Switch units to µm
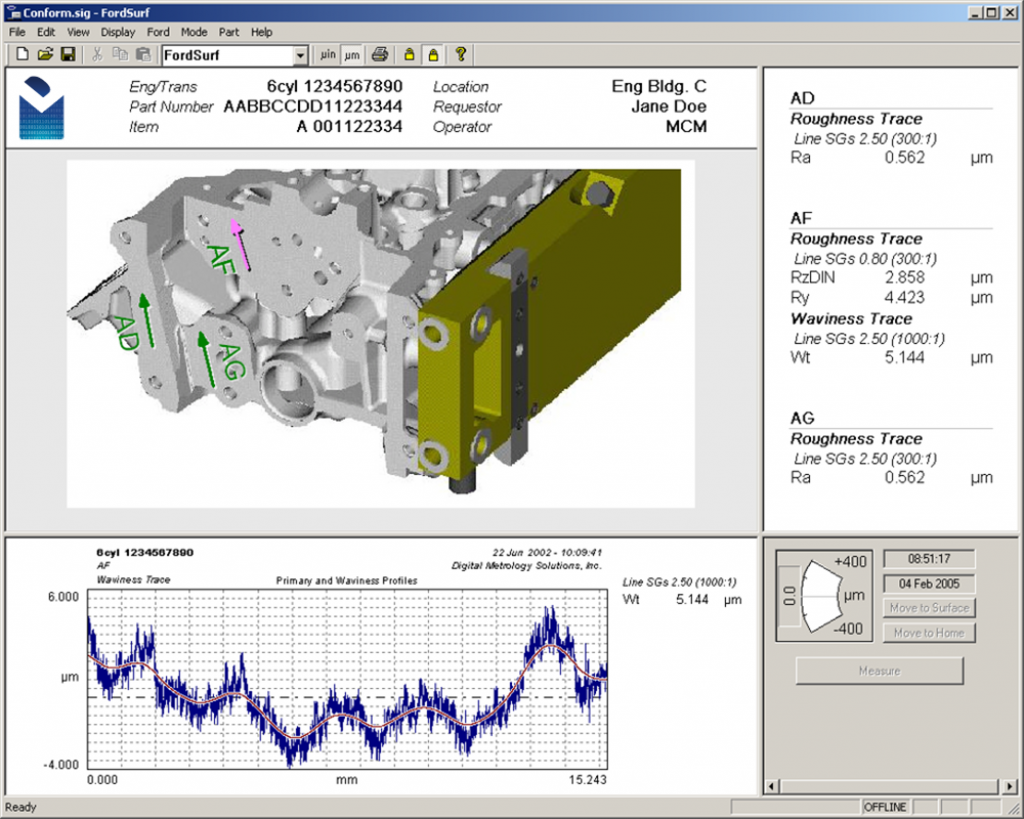This screenshot has height=819, width=1024. 351,55
